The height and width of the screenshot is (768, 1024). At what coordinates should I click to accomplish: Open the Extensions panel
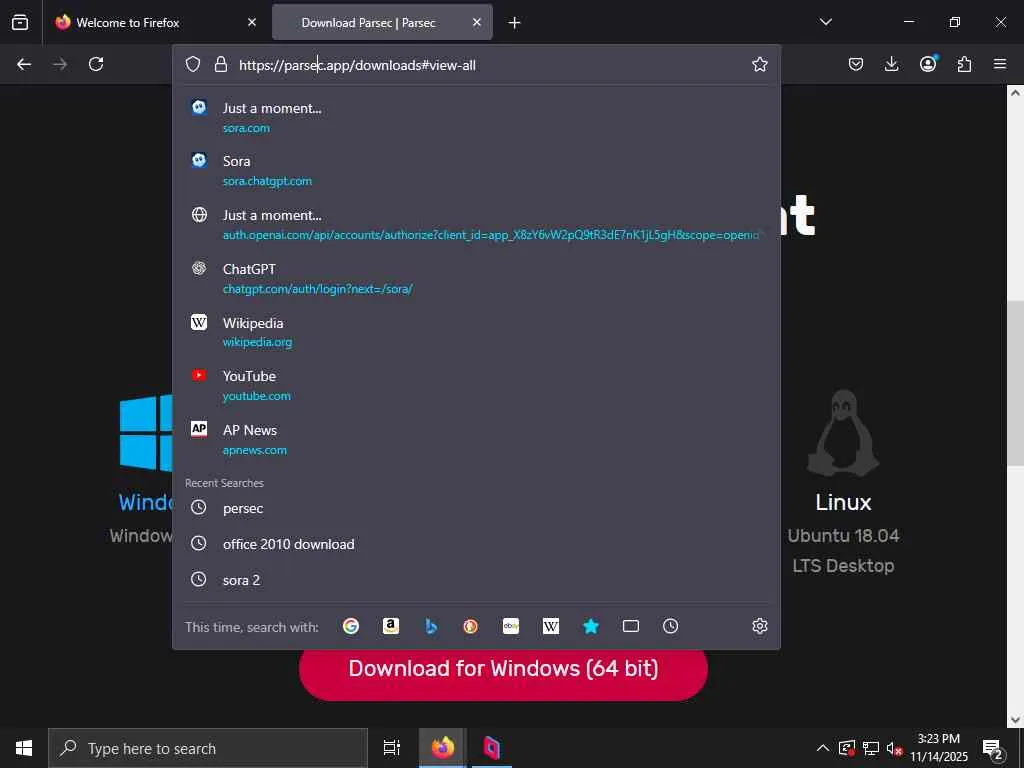pyautogui.click(x=964, y=64)
